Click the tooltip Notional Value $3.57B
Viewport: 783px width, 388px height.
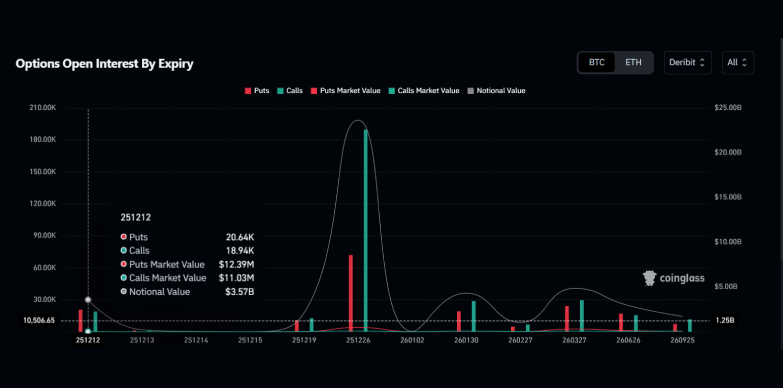(240, 292)
